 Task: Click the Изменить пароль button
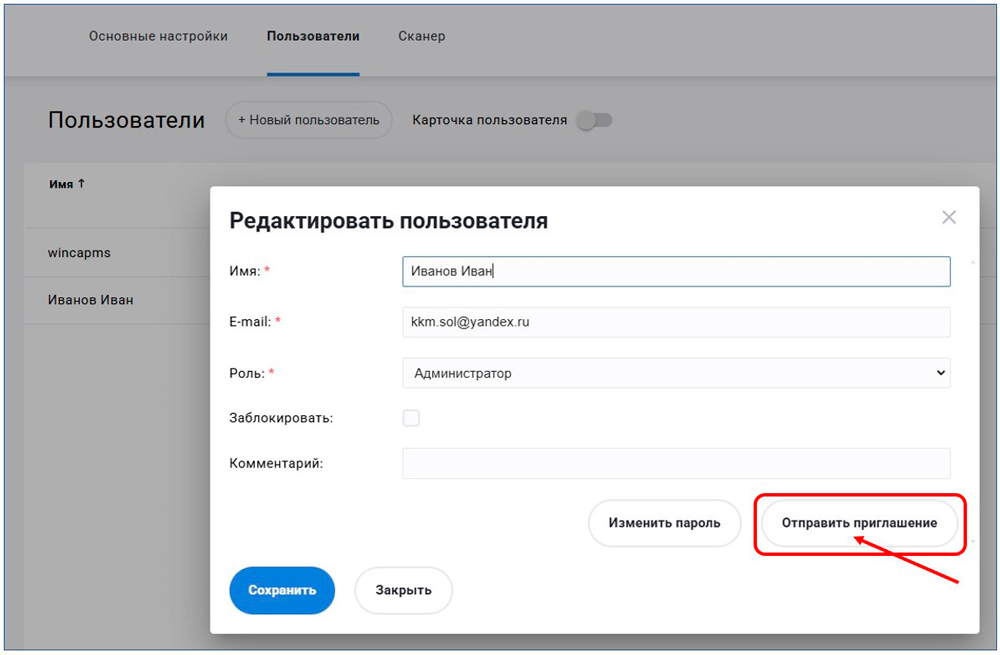point(664,523)
